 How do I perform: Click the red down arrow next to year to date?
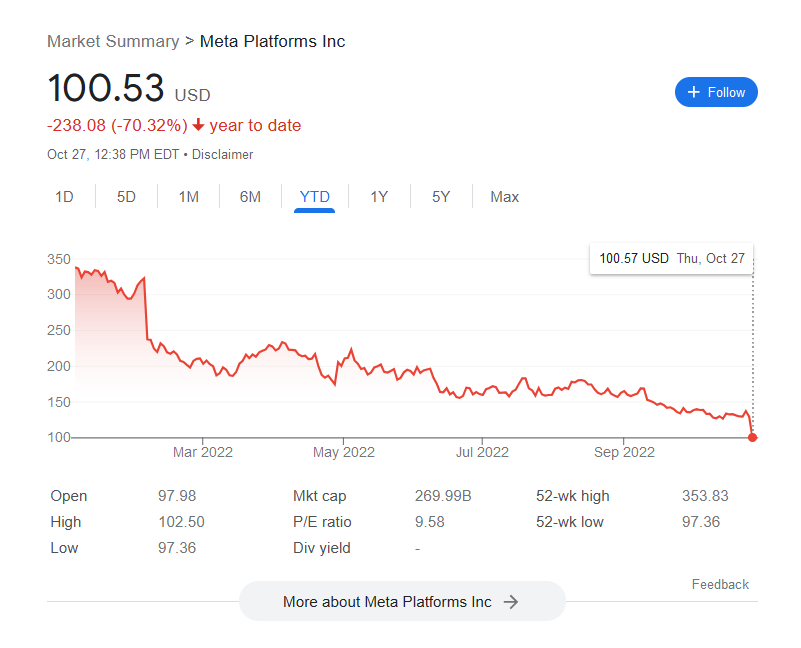198,125
